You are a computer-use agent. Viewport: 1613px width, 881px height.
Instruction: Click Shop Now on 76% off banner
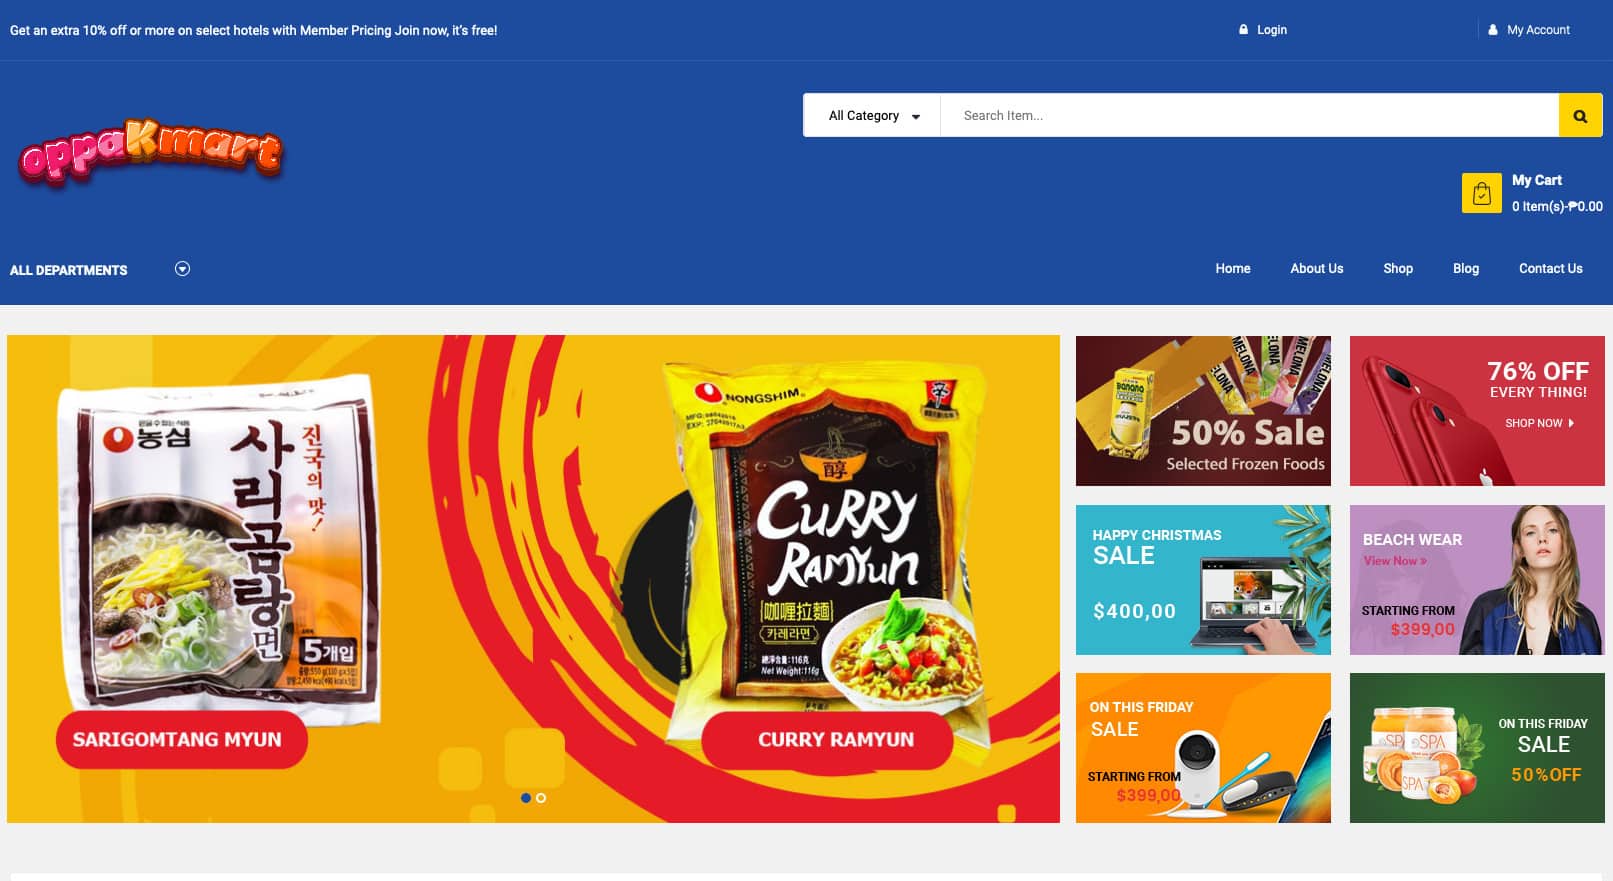[1540, 423]
